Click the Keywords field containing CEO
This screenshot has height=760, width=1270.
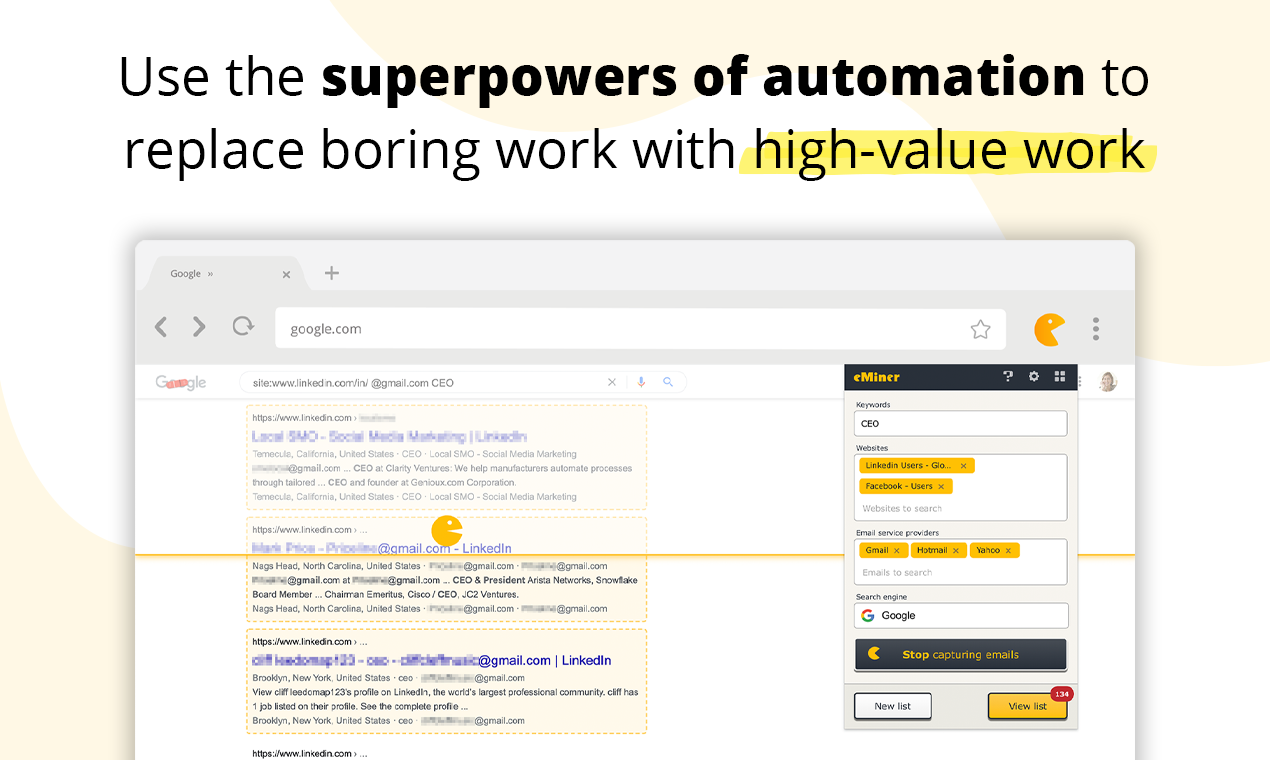tap(960, 424)
